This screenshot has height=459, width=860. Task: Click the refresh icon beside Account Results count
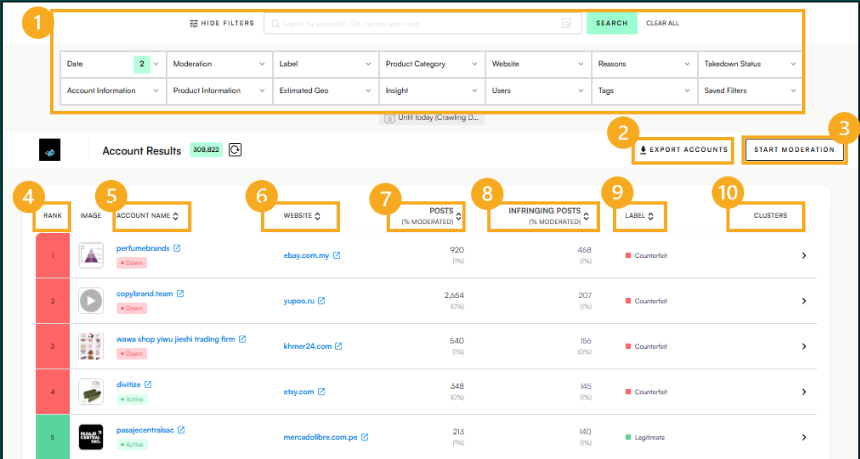[x=235, y=150]
